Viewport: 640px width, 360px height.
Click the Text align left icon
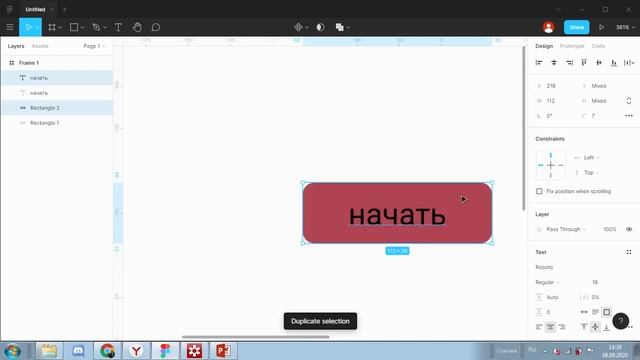pos(539,327)
